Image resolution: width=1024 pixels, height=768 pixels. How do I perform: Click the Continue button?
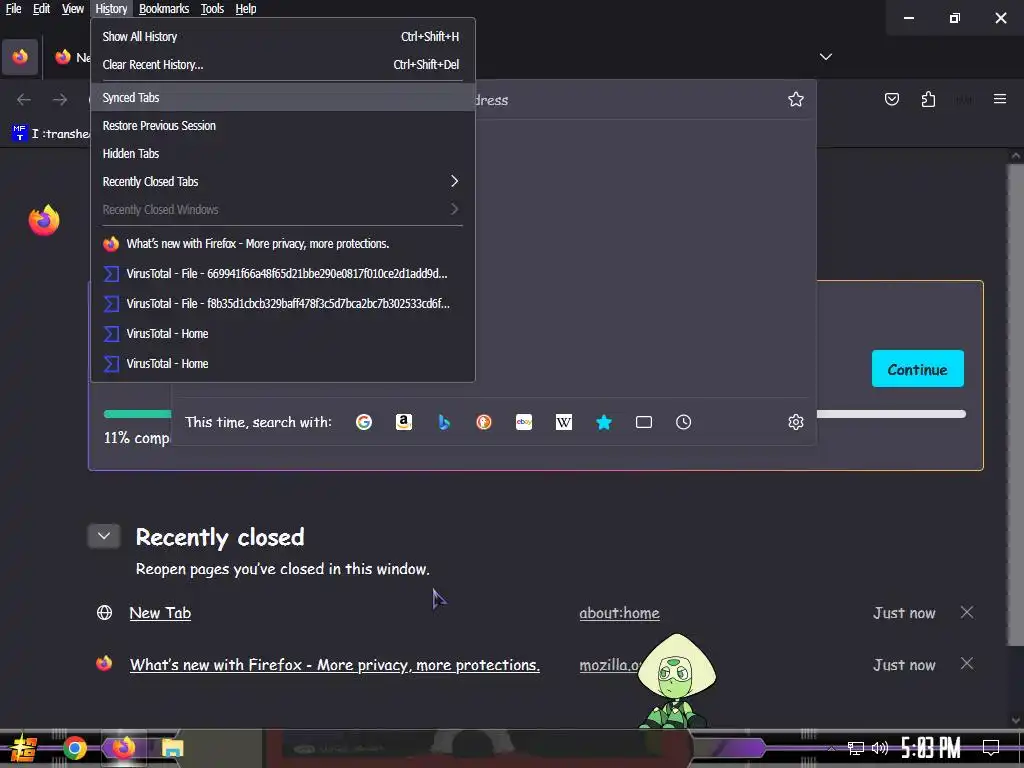coord(918,369)
